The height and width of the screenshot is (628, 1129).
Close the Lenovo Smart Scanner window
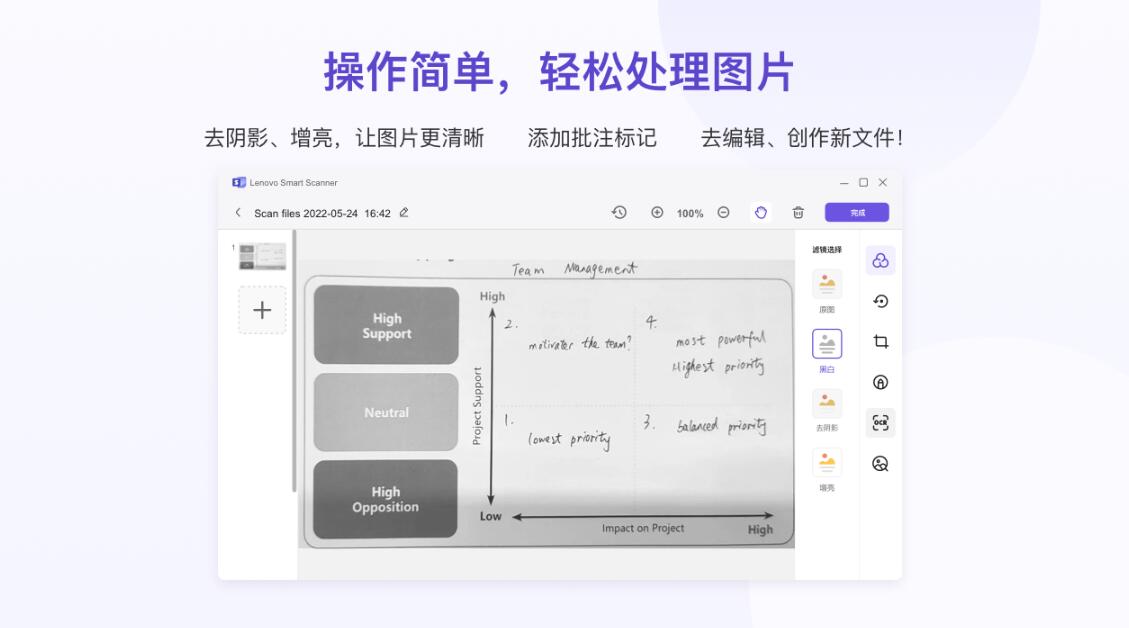point(883,183)
